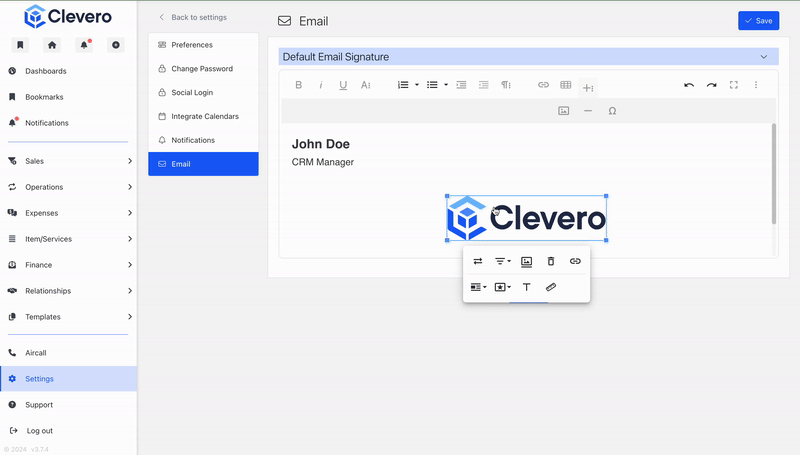800x455 pixels.
Task: Insert an unordered bullet list
Action: 432,85
